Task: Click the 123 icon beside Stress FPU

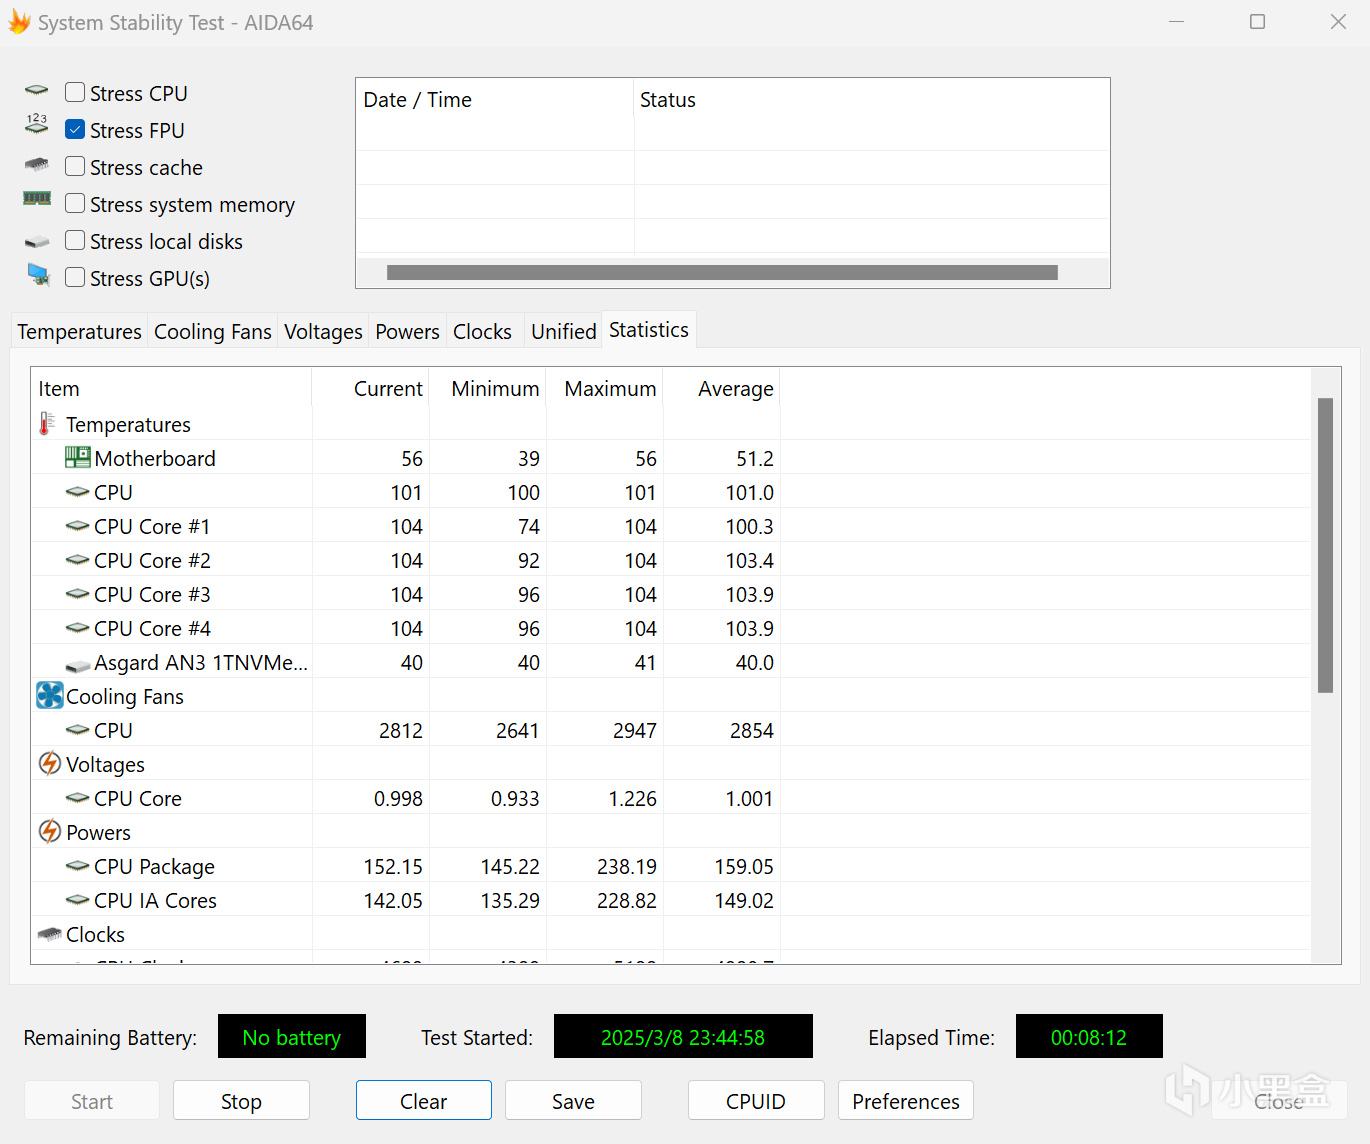Action: [37, 124]
